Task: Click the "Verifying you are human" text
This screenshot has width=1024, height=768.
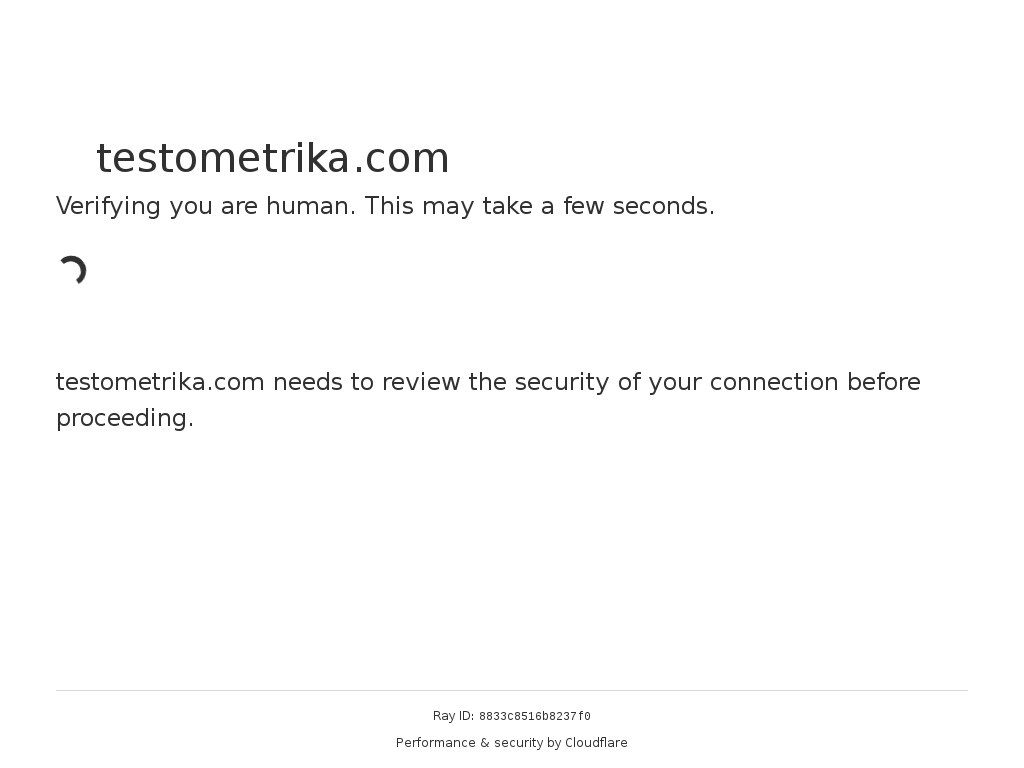Action: click(206, 206)
